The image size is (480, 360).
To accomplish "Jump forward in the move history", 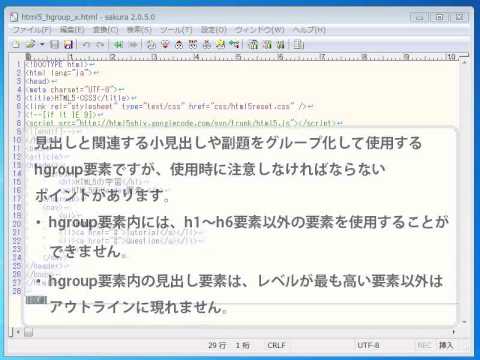I will (x=133, y=44).
